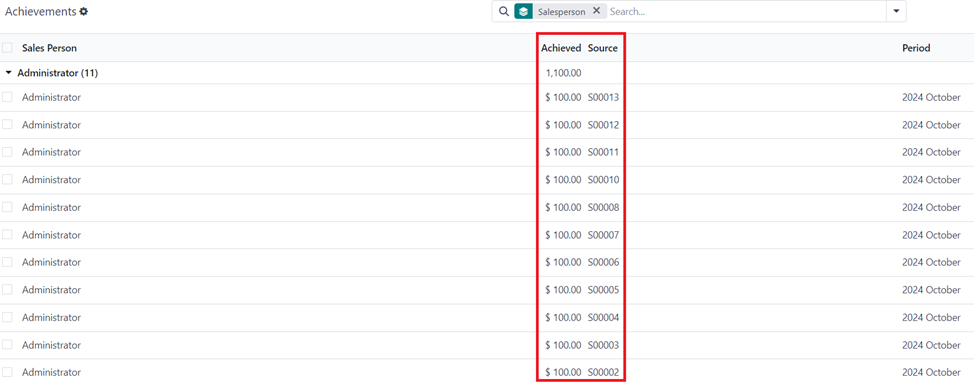The image size is (974, 384).
Task: Check the row with source S00005
Action: pos(7,290)
